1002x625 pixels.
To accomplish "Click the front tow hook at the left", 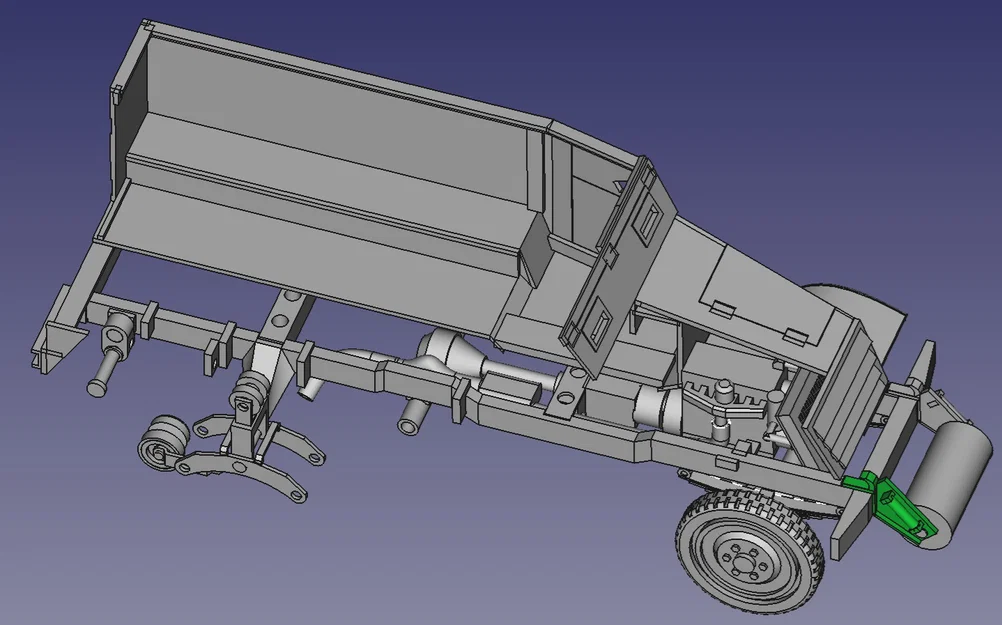I will coord(55,330).
